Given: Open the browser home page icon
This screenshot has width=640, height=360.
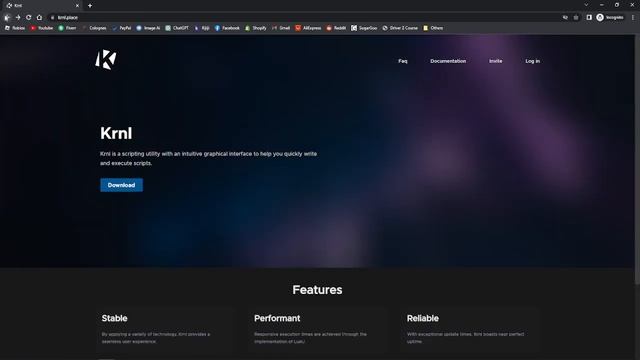Looking at the screenshot, I should [x=39, y=18].
